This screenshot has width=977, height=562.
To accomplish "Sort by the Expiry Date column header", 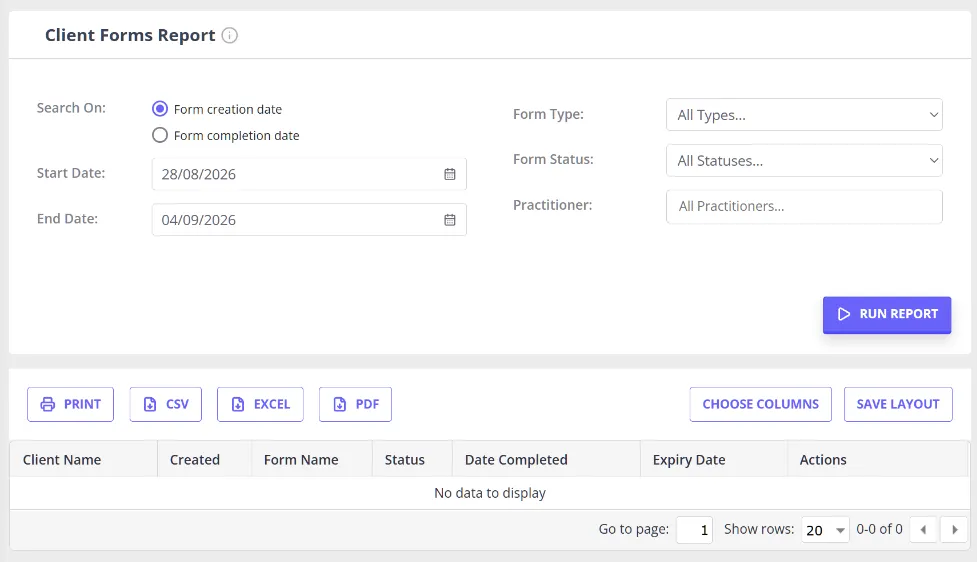I will (x=713, y=460).
